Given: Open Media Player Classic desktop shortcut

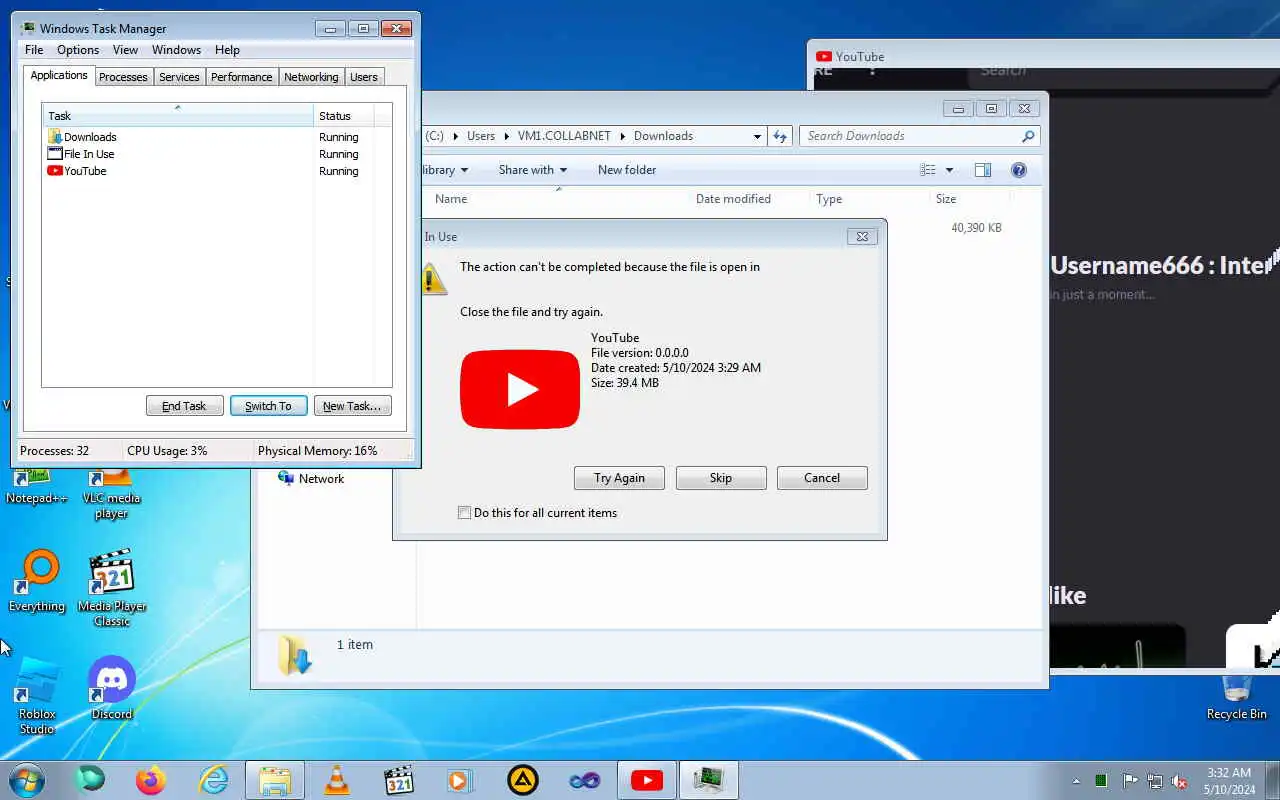Looking at the screenshot, I should coord(112,588).
